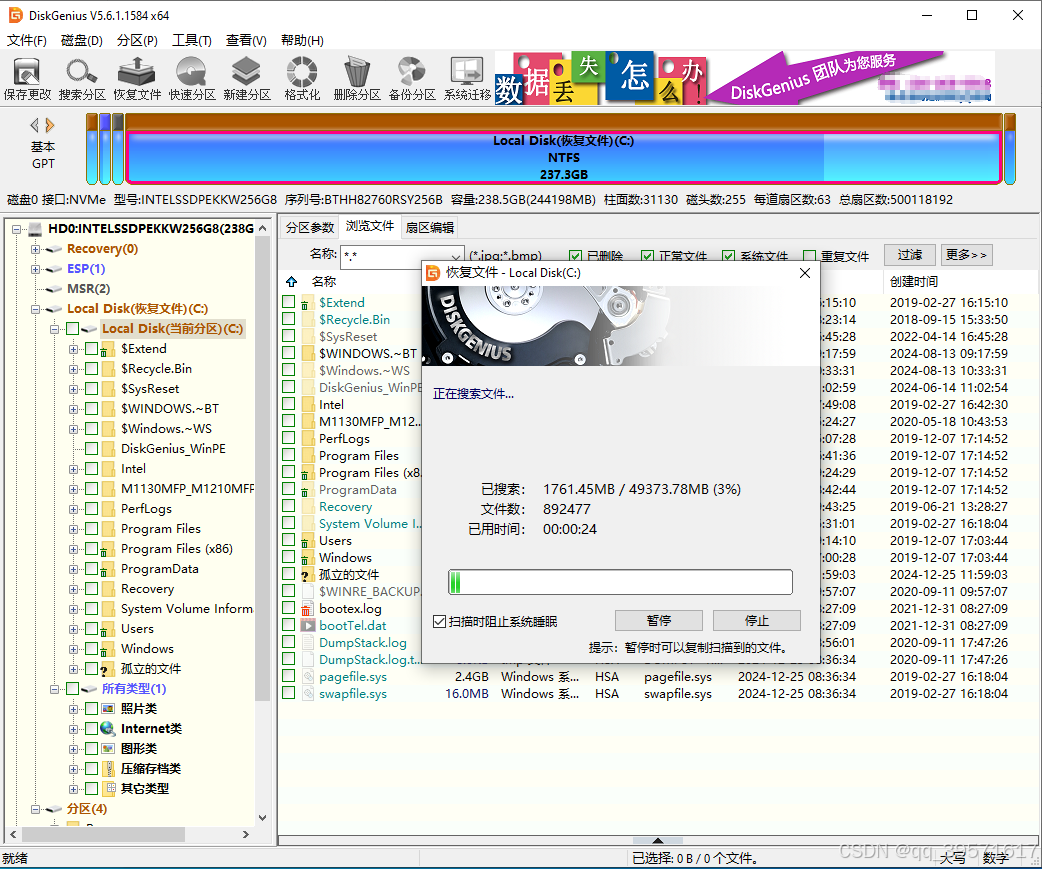Open the 文件(F) menu

(x=27, y=41)
